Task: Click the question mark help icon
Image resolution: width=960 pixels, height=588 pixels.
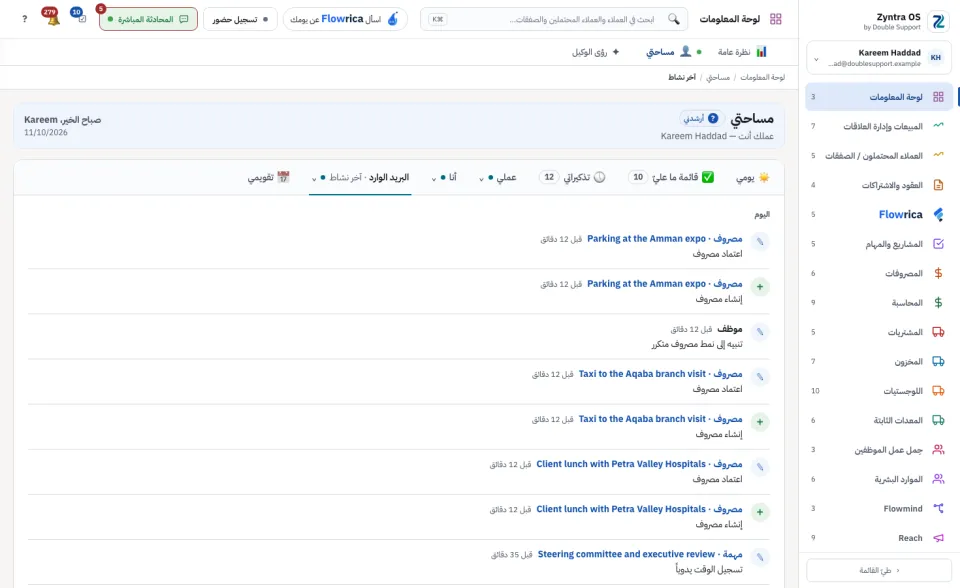Action: click(x=24, y=19)
